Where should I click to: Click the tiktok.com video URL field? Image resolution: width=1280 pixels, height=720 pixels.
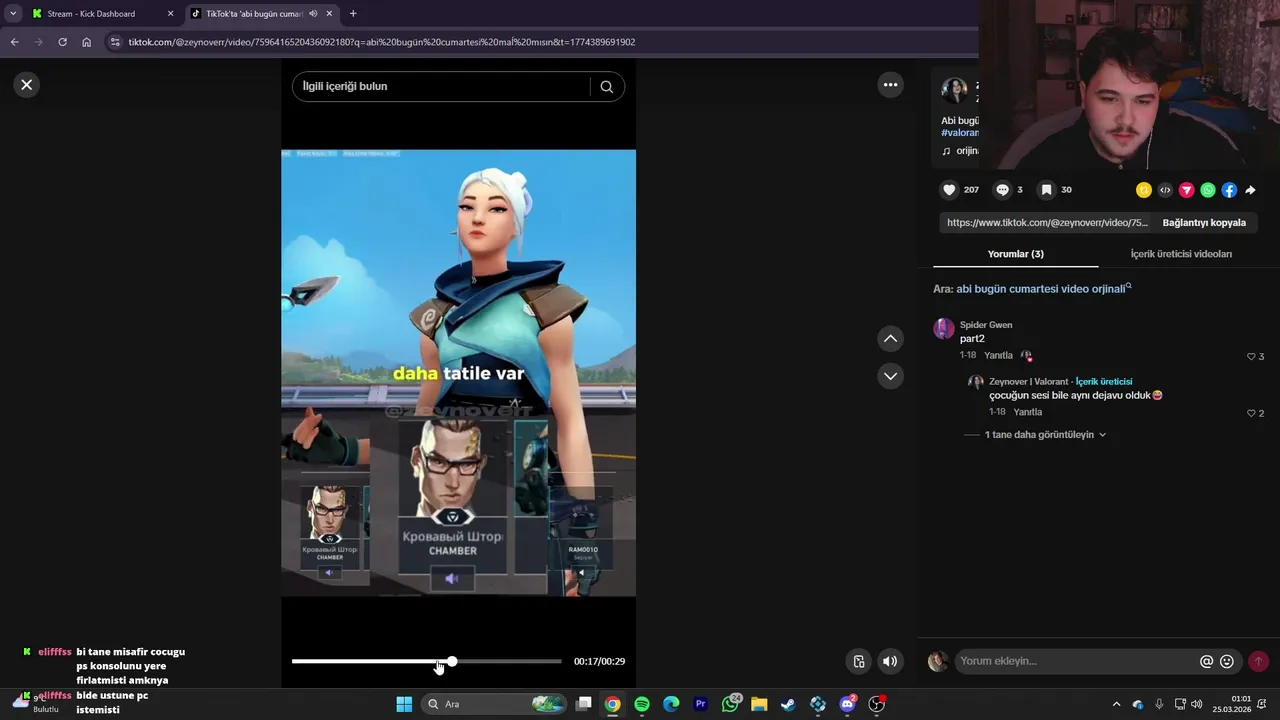click(x=1046, y=223)
